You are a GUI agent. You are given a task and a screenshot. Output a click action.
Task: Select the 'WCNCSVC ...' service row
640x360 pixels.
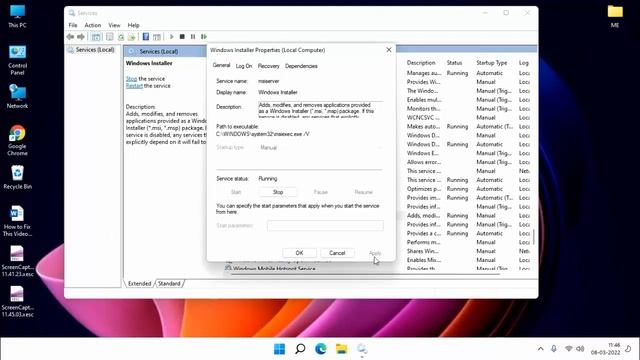point(468,118)
